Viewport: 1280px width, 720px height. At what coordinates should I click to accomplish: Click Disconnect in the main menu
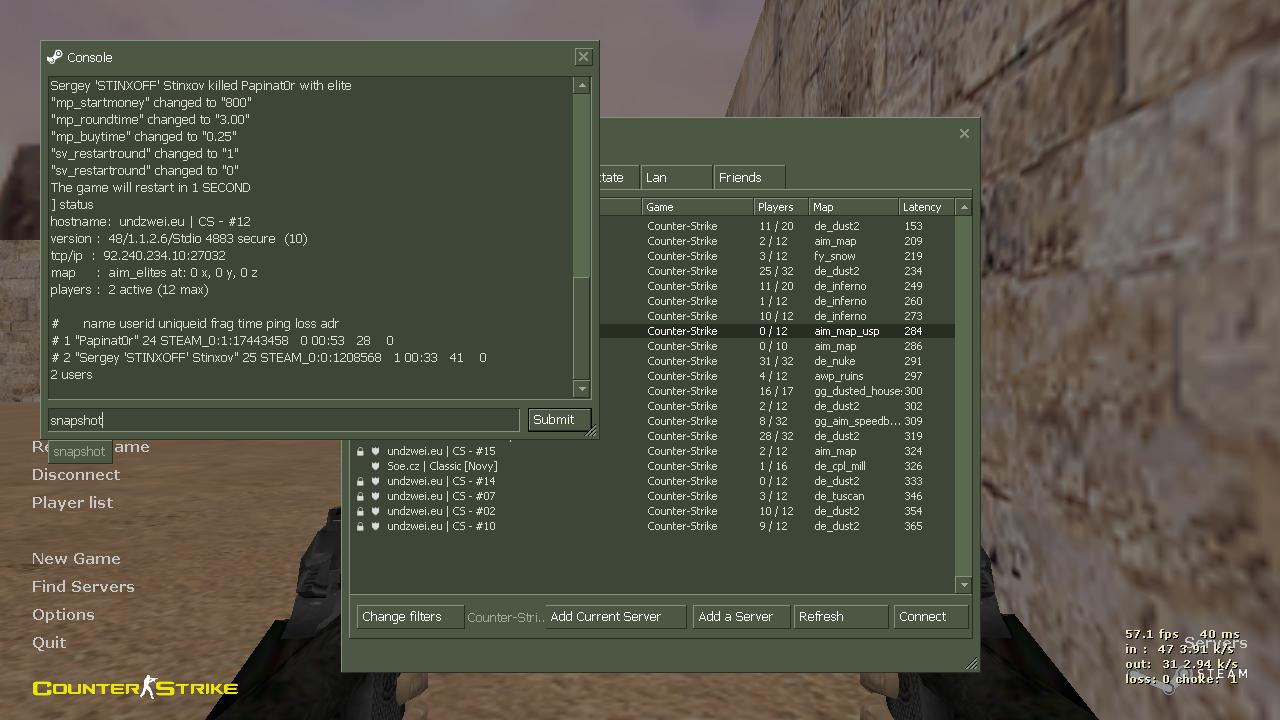tap(76, 475)
